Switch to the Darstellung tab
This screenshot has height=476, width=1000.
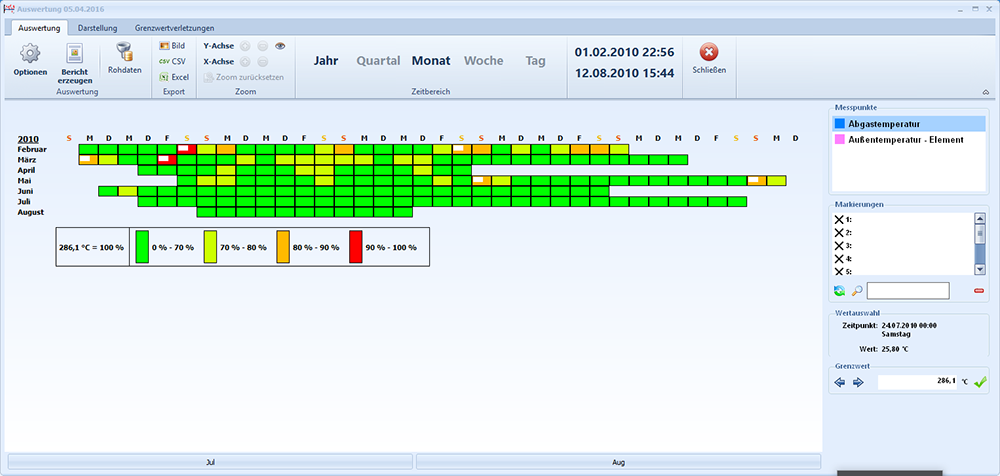pyautogui.click(x=98, y=28)
